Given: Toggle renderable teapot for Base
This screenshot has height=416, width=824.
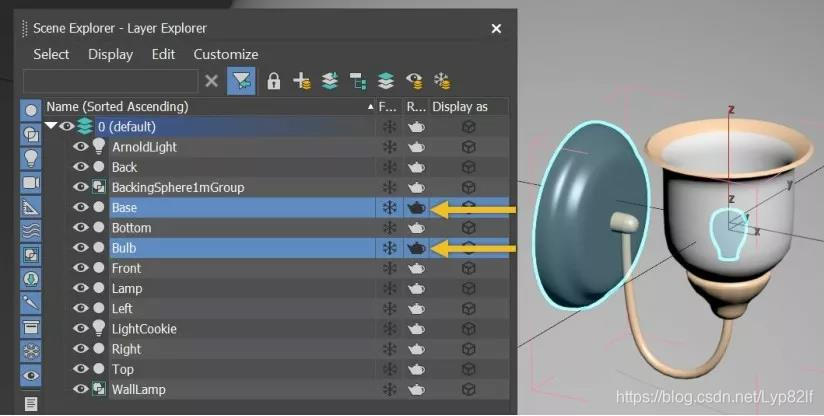Looking at the screenshot, I should (416, 208).
